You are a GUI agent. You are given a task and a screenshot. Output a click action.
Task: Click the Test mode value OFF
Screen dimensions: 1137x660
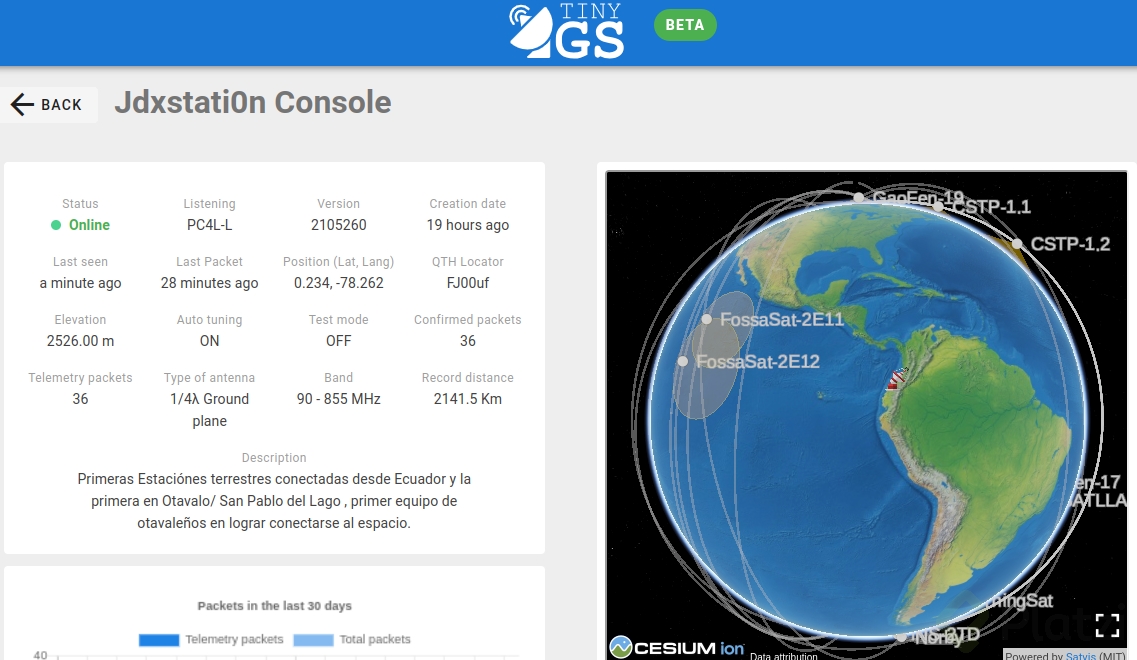(x=339, y=341)
